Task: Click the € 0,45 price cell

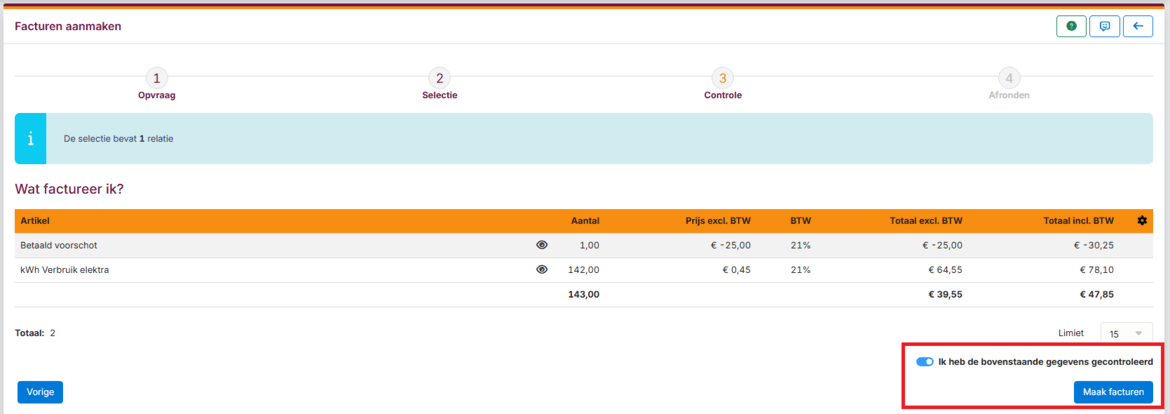Action: 735,270
